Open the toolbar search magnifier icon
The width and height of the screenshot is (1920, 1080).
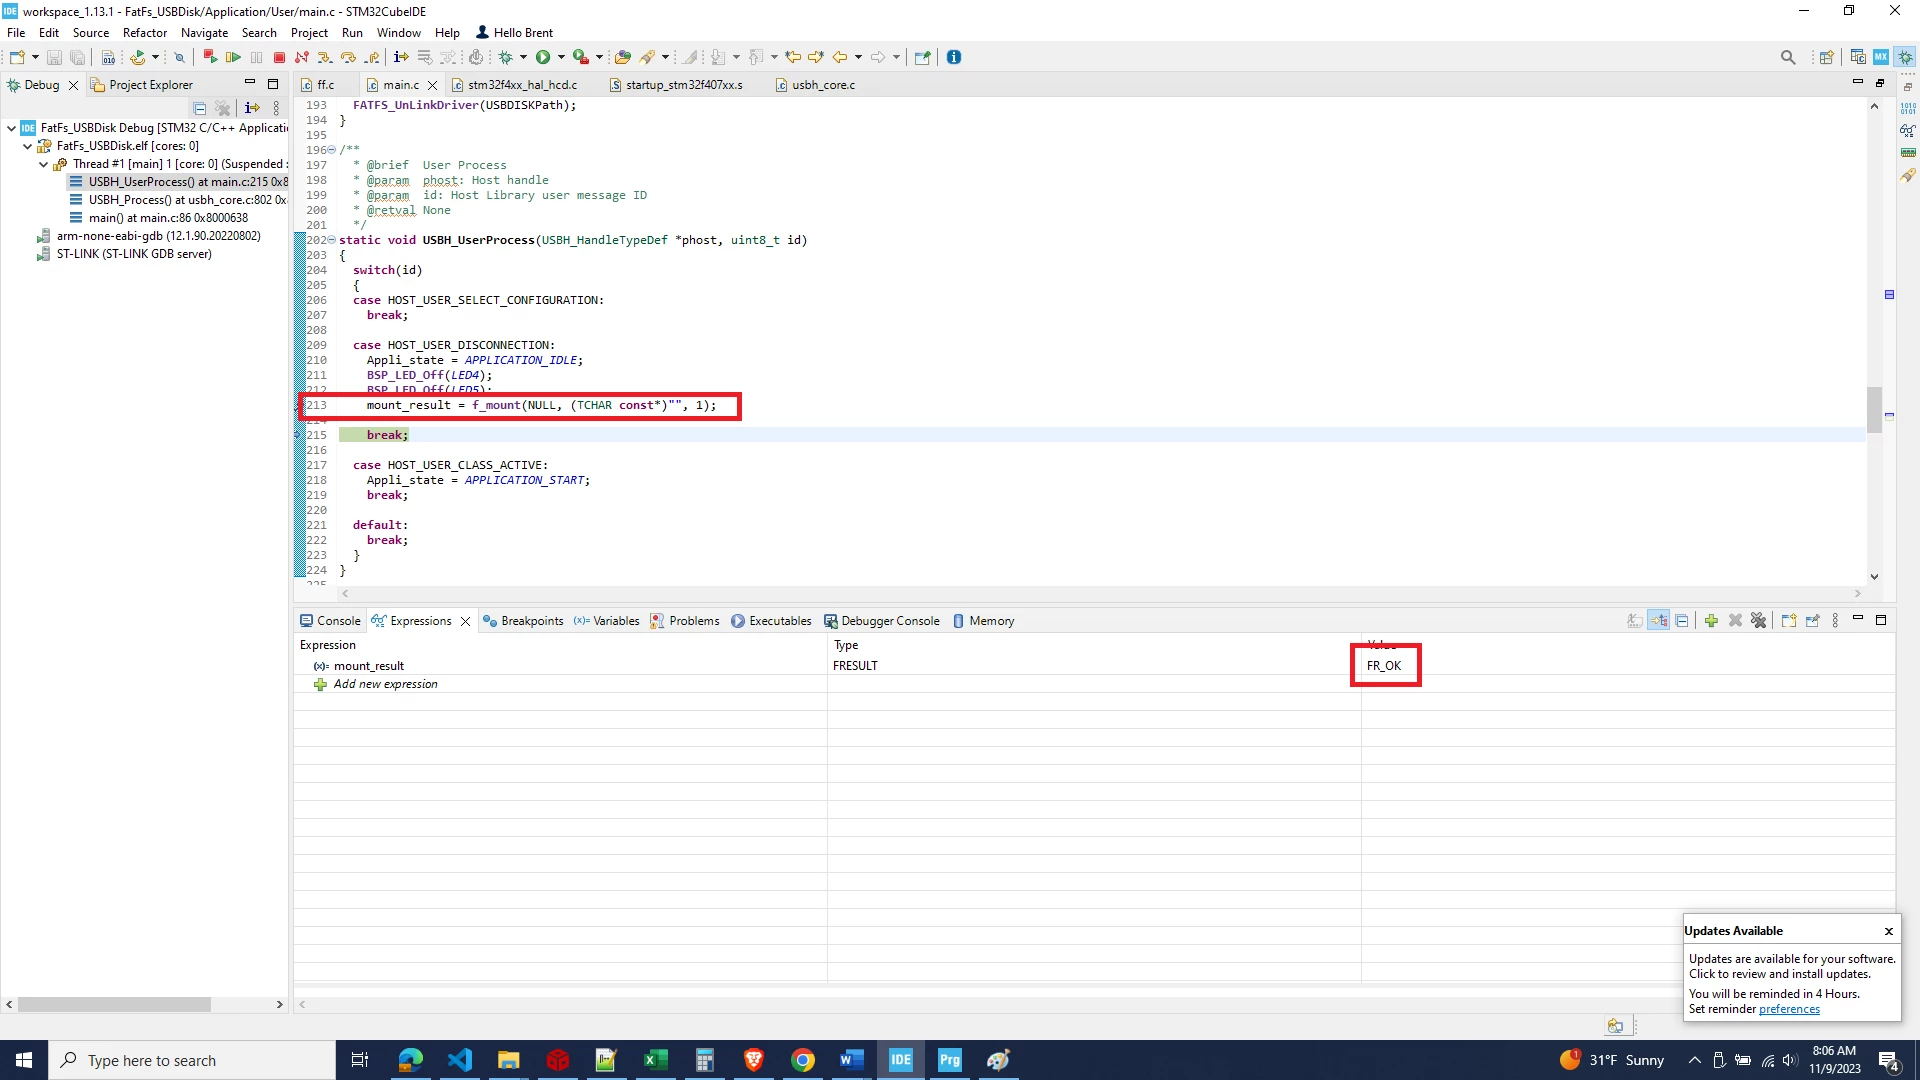click(x=1788, y=57)
